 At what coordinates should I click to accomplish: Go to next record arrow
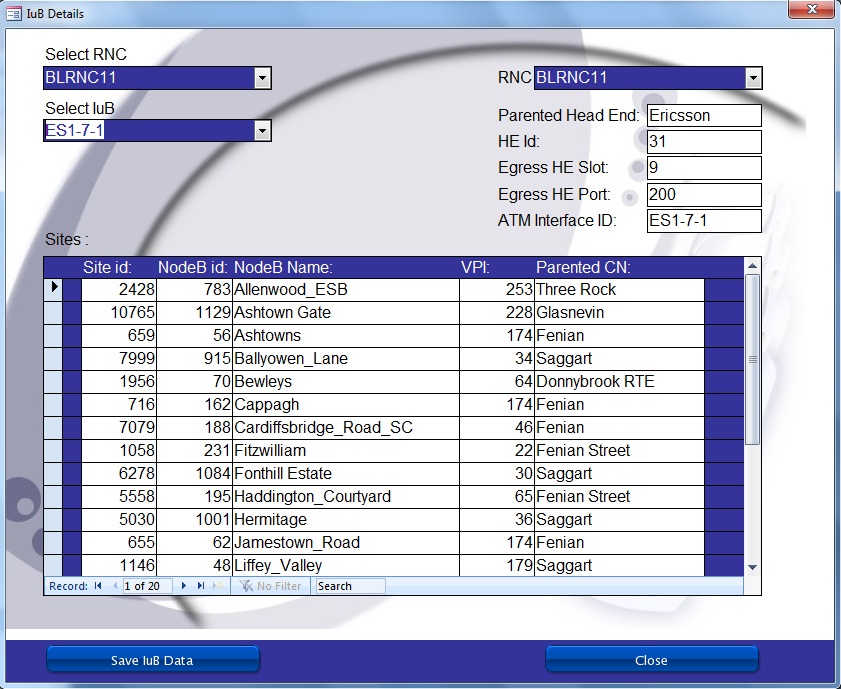184,586
